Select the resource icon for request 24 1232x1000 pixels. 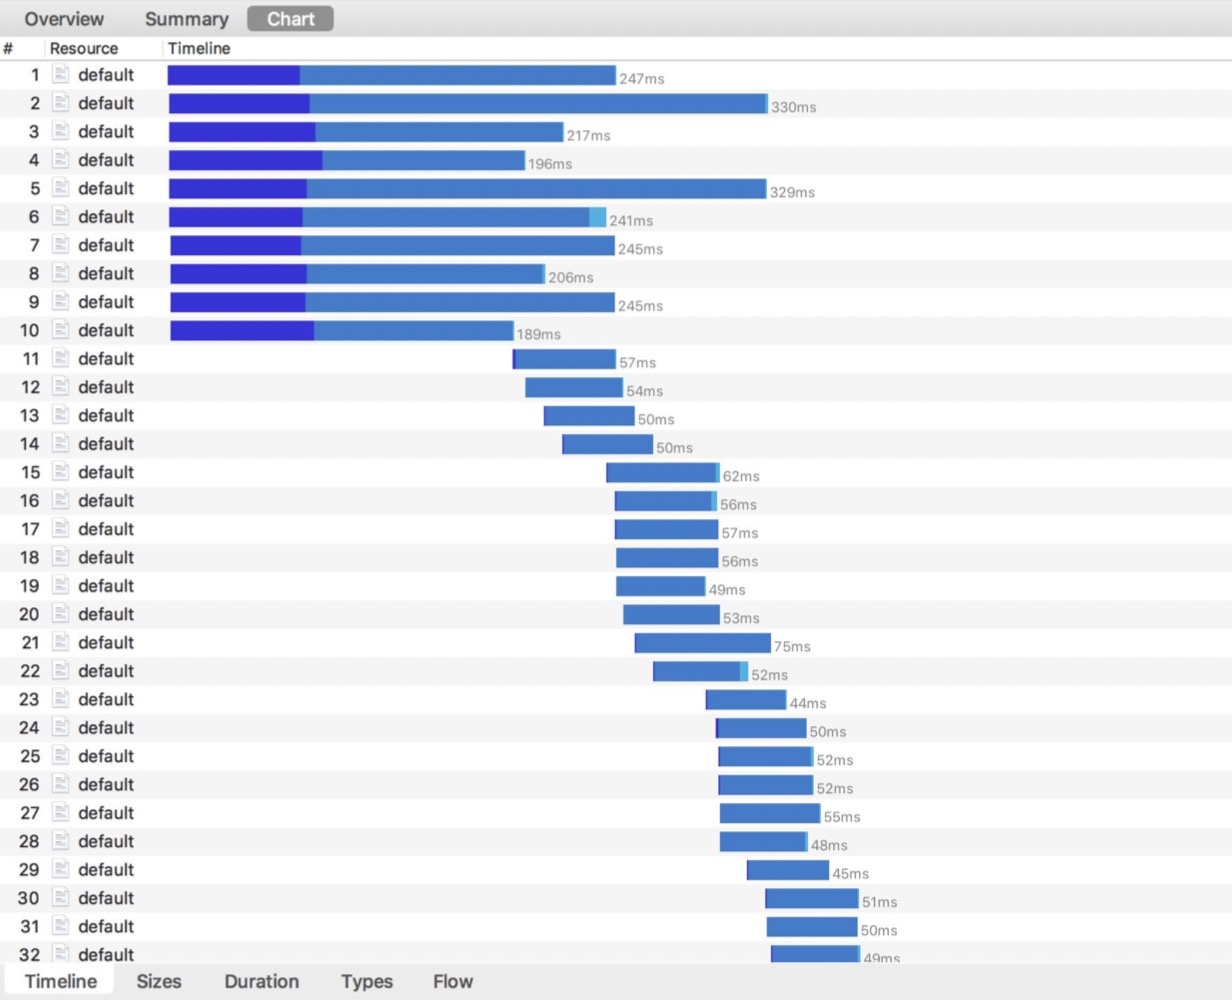point(61,727)
